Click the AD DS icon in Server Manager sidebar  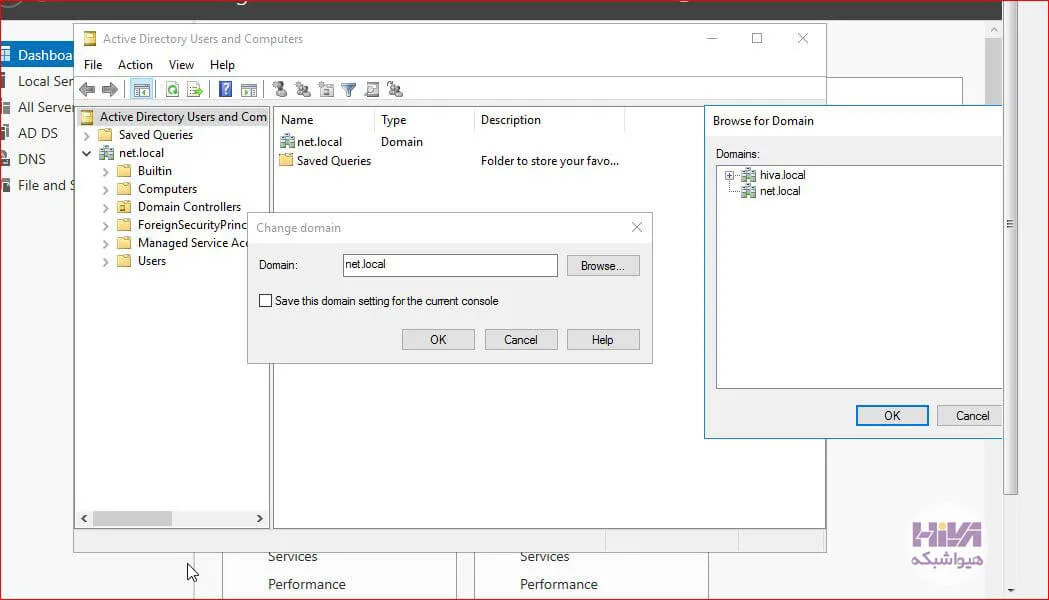tap(6, 133)
